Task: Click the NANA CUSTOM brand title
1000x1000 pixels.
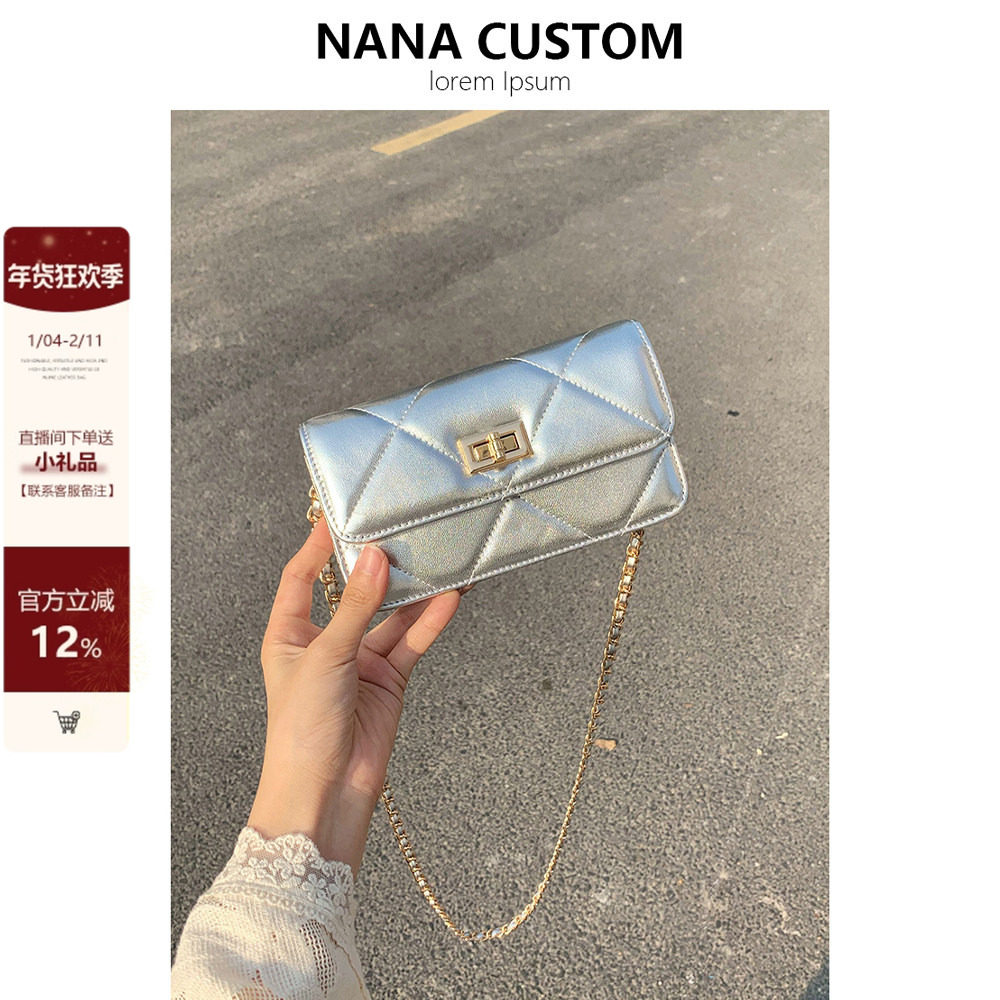Action: click(499, 41)
